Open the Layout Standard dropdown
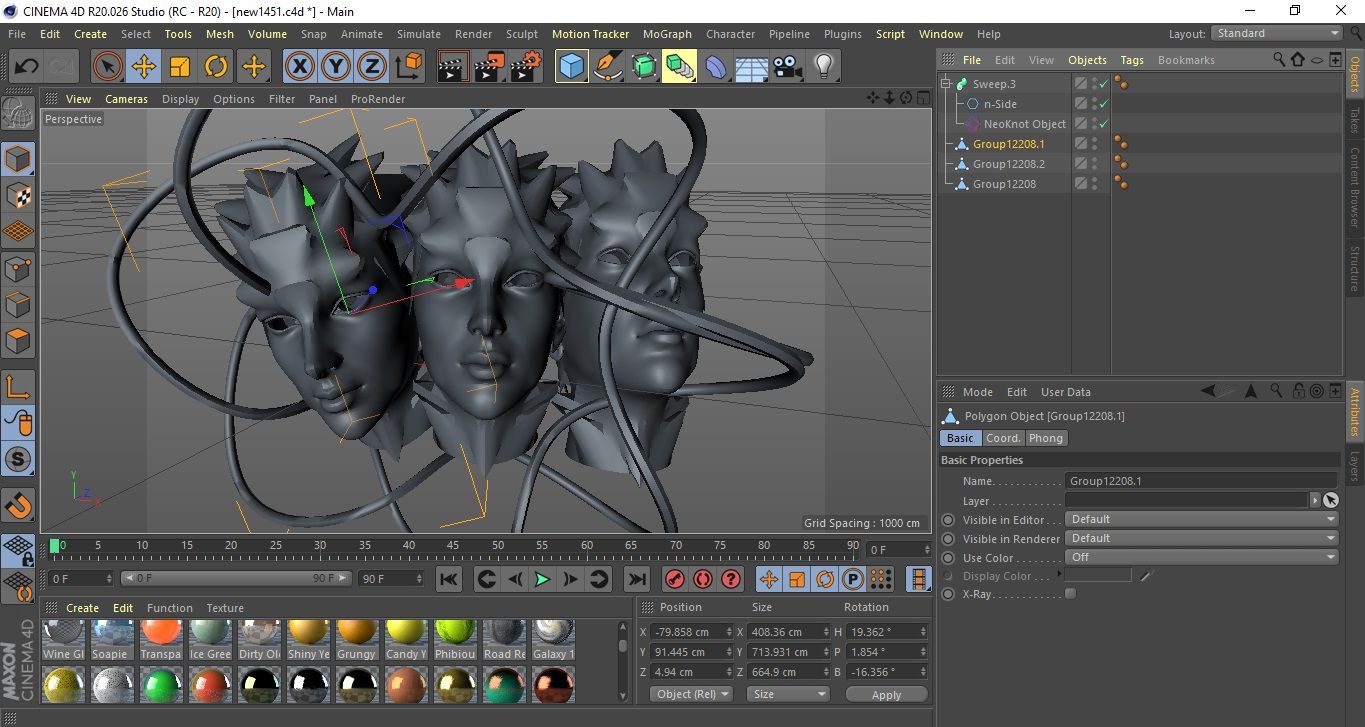Image resolution: width=1365 pixels, height=727 pixels. tap(1277, 33)
